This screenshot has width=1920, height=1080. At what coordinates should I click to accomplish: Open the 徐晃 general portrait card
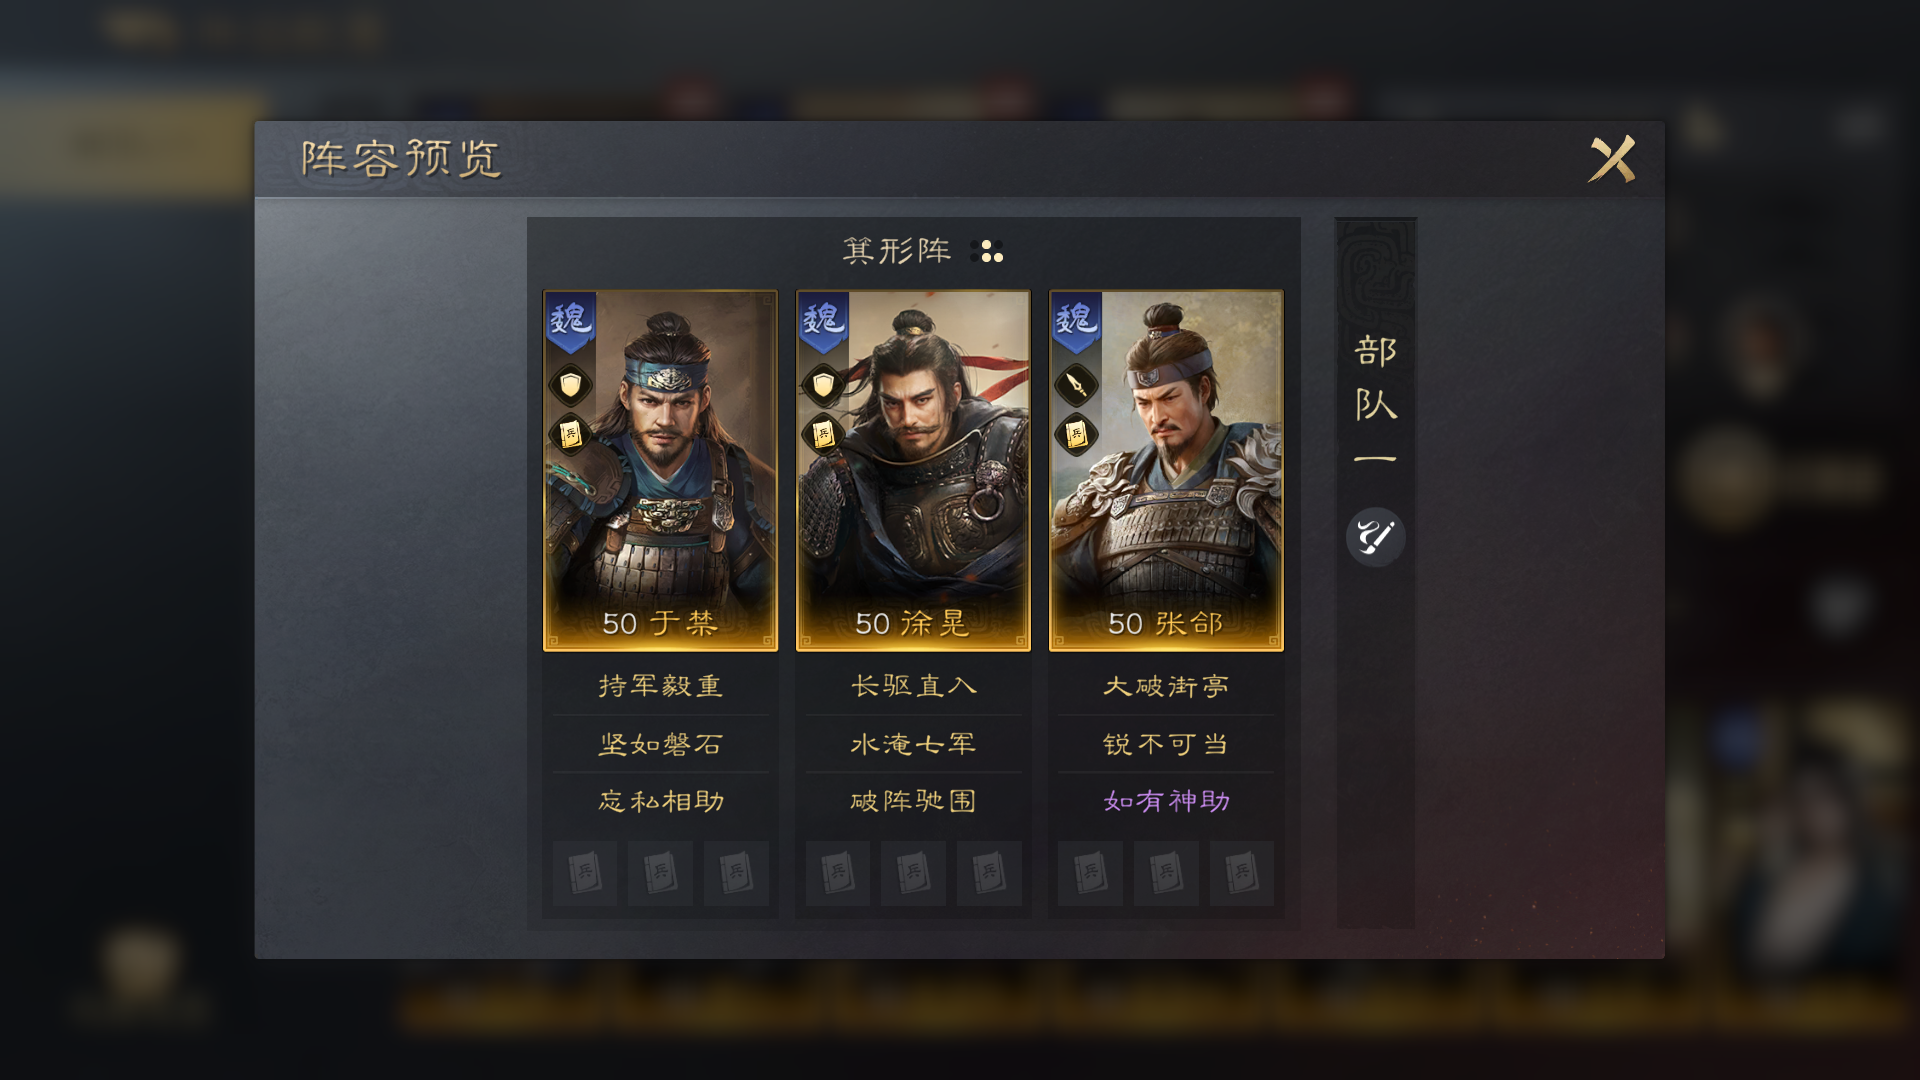point(913,470)
